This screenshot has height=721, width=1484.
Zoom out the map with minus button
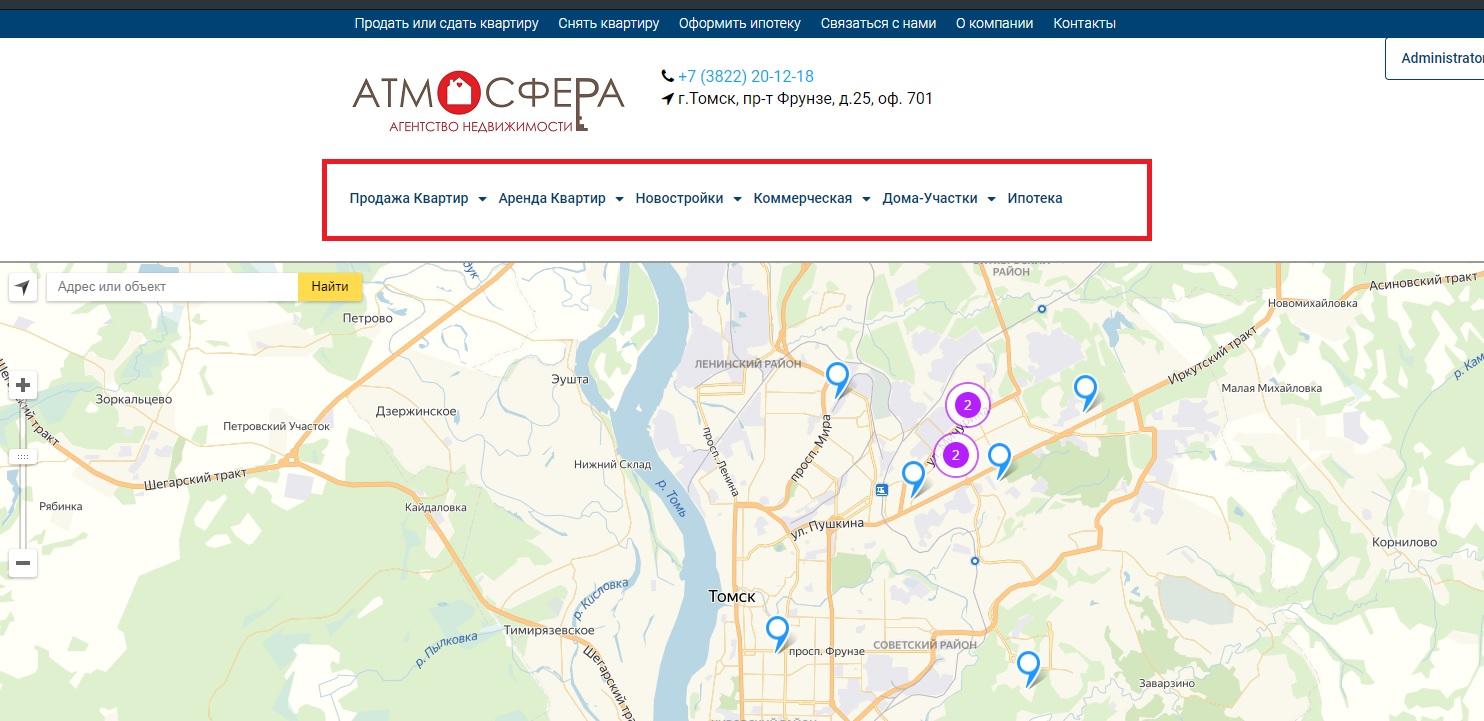23,563
